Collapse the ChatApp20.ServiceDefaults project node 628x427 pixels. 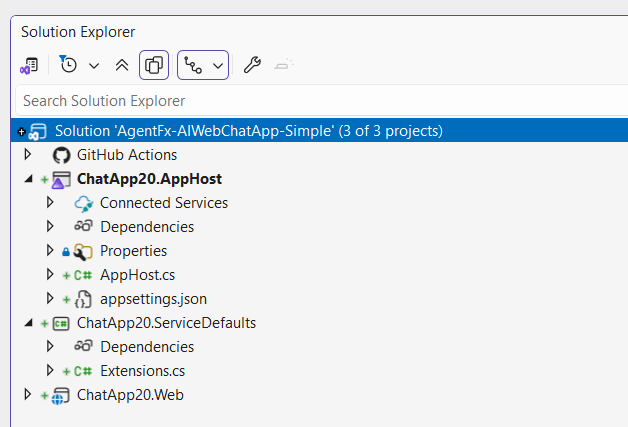pyautogui.click(x=28, y=323)
